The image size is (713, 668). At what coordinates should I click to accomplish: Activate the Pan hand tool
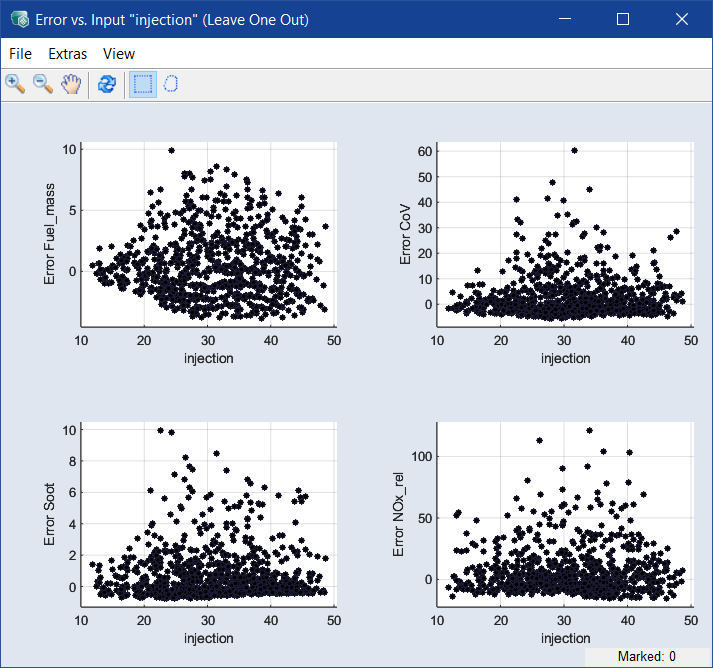tap(70, 84)
